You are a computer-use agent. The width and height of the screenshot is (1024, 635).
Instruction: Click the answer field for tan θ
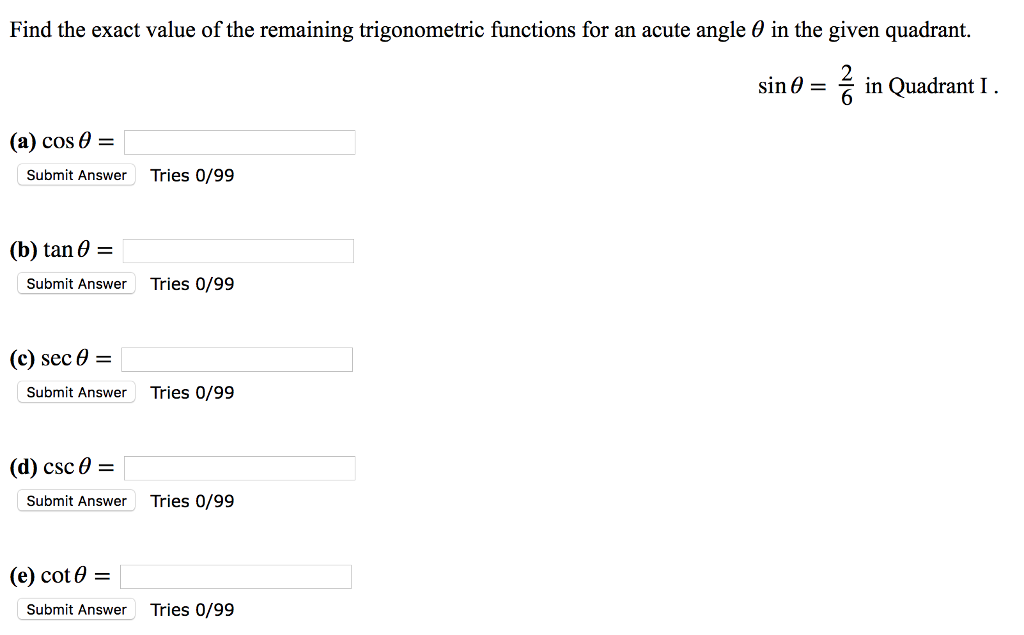238,250
